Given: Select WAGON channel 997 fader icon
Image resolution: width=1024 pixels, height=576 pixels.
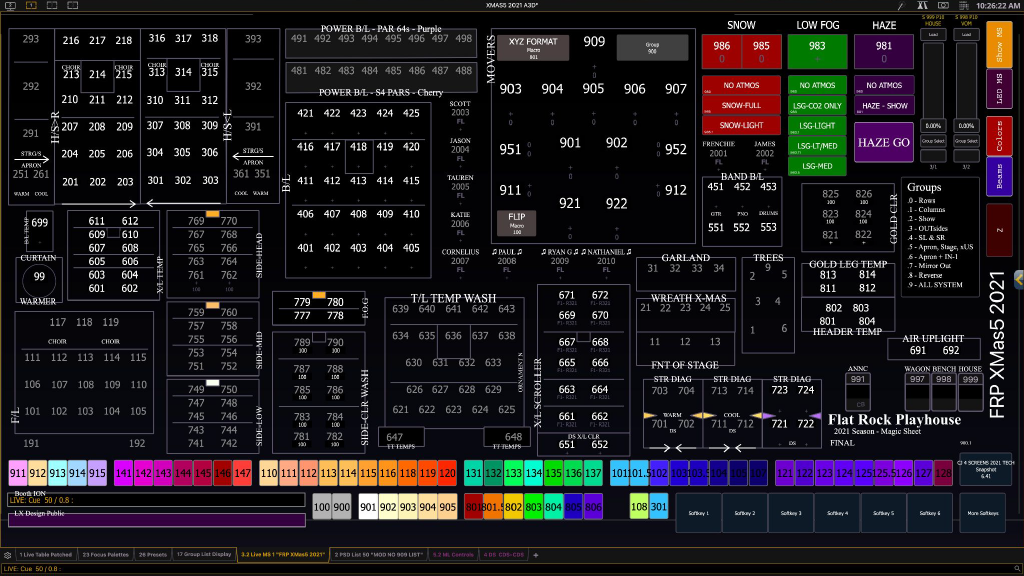Looking at the screenshot, I should coord(918,391).
